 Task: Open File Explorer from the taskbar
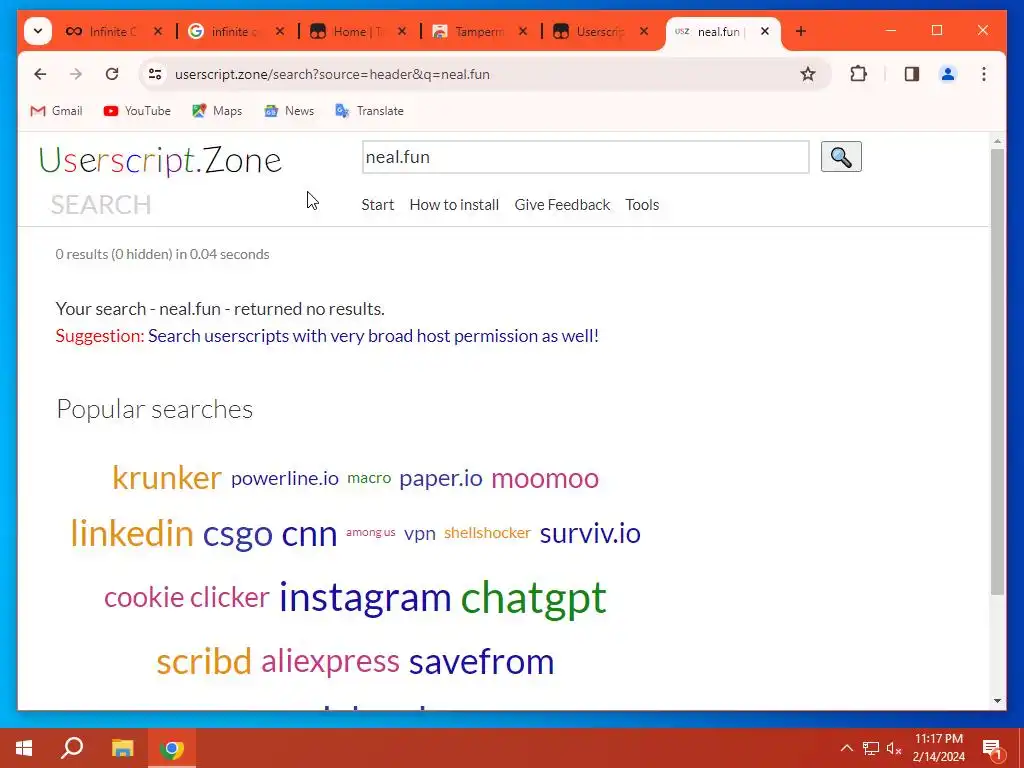pos(122,748)
